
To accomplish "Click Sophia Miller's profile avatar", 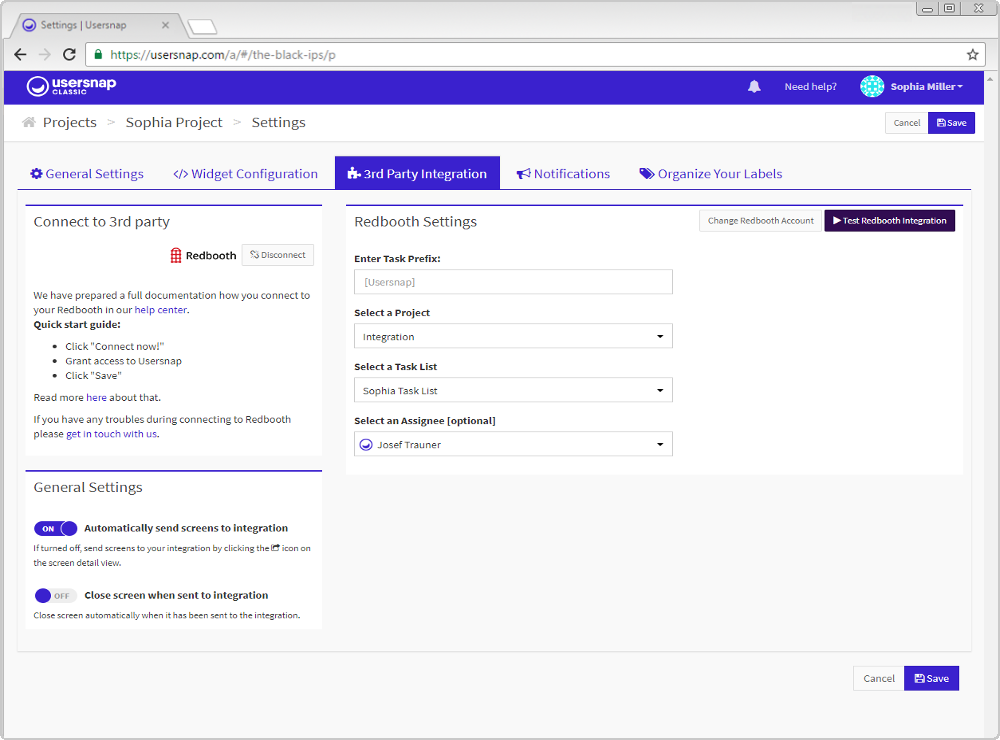I will [872, 87].
